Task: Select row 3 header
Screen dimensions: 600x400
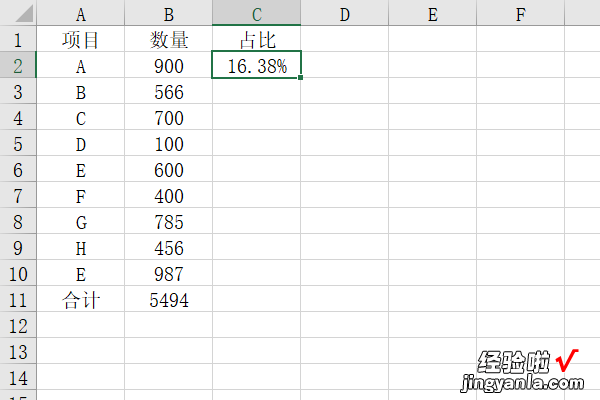Action: coord(18,91)
